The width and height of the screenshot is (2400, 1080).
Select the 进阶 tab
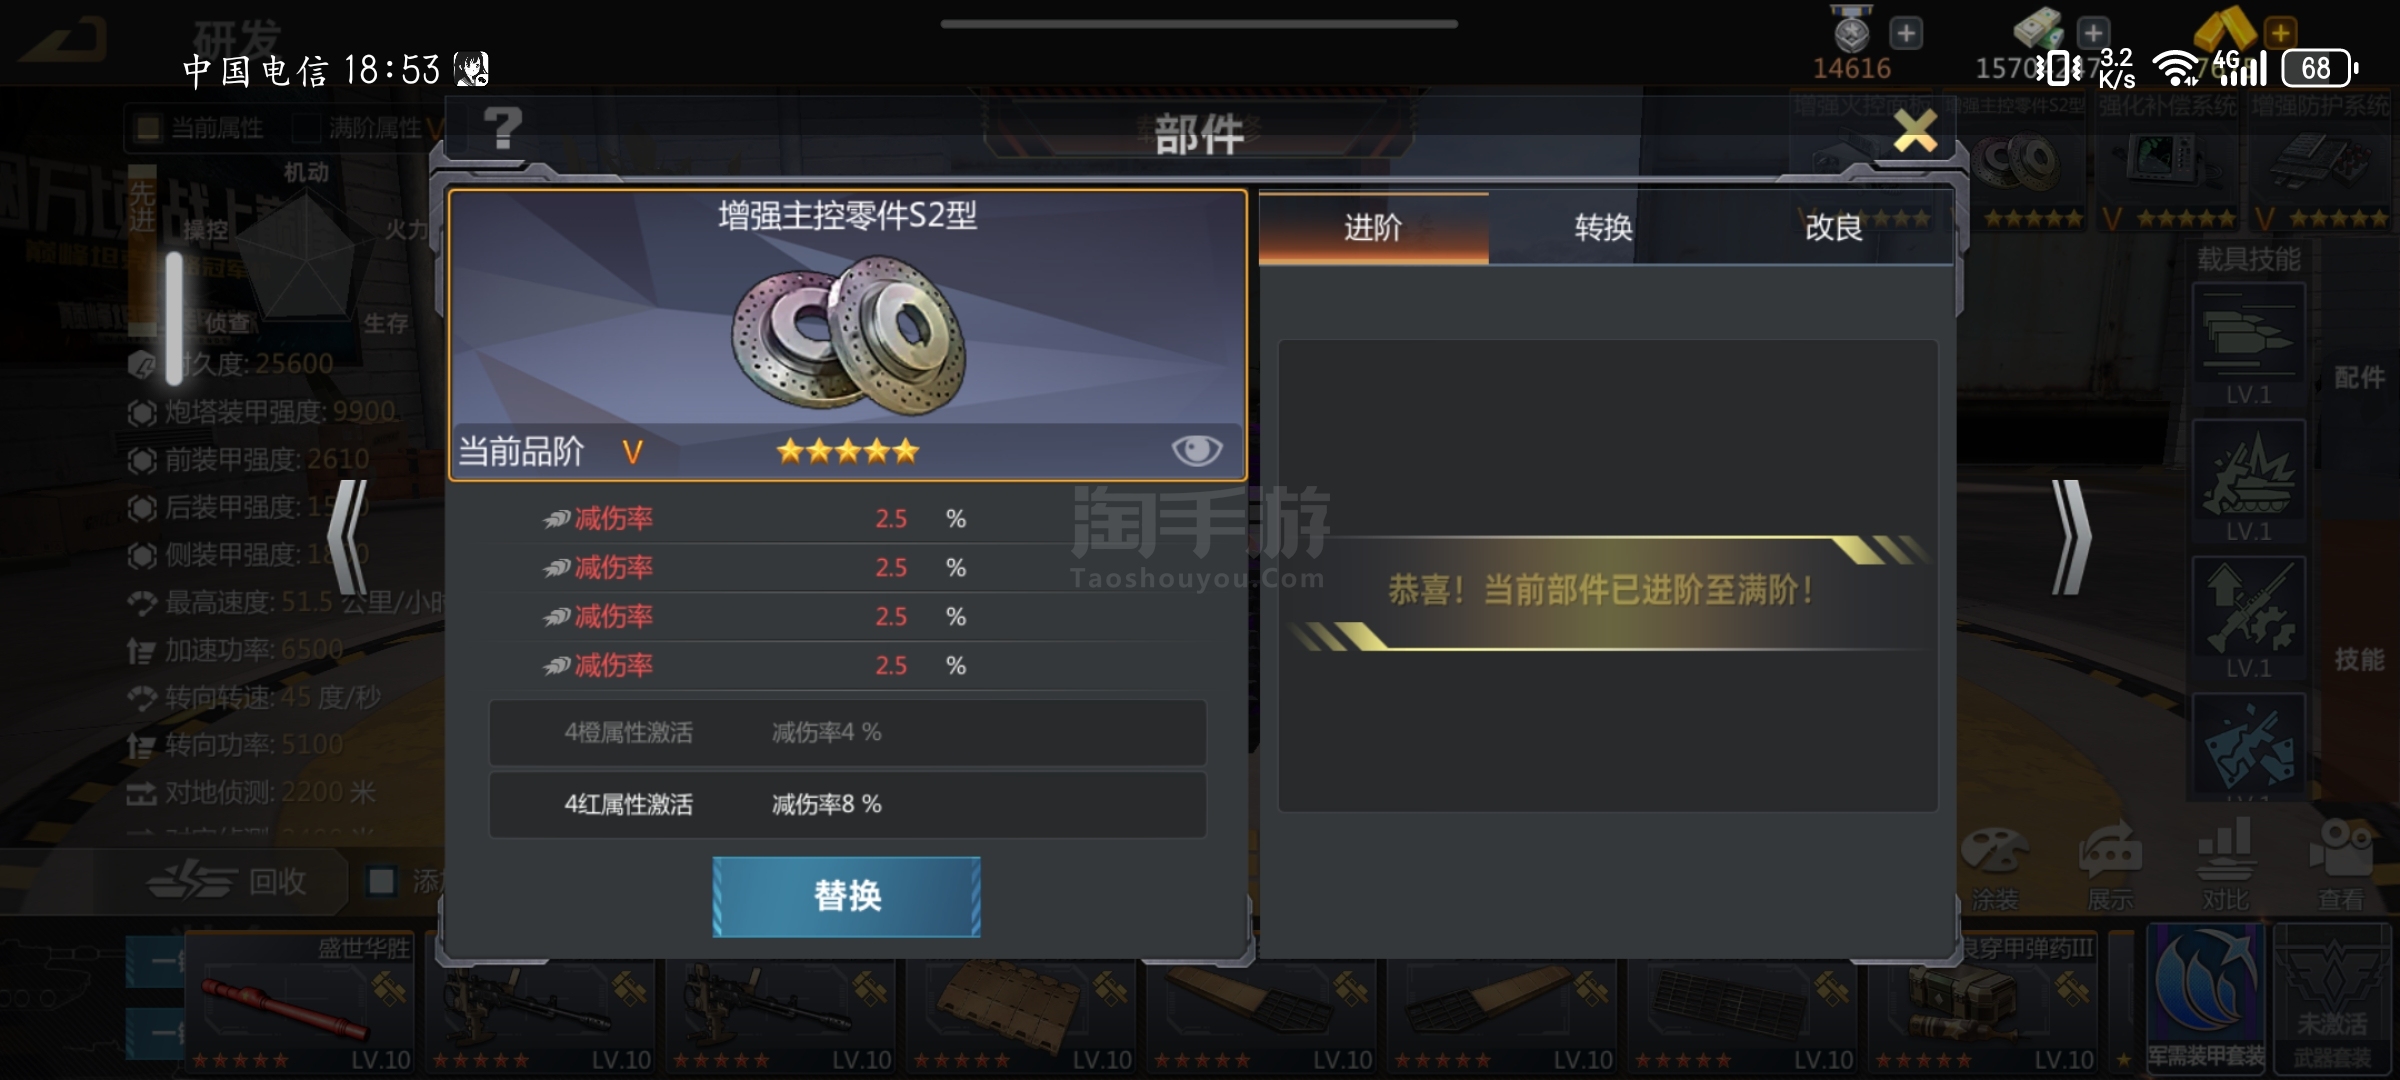(1373, 228)
